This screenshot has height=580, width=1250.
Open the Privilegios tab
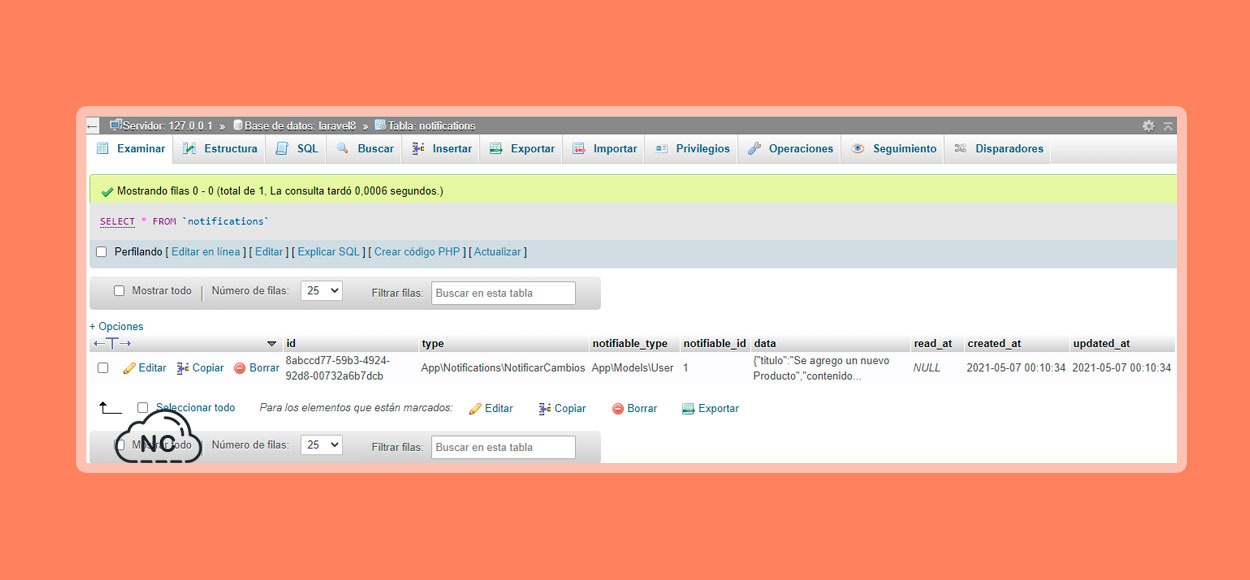(x=692, y=149)
